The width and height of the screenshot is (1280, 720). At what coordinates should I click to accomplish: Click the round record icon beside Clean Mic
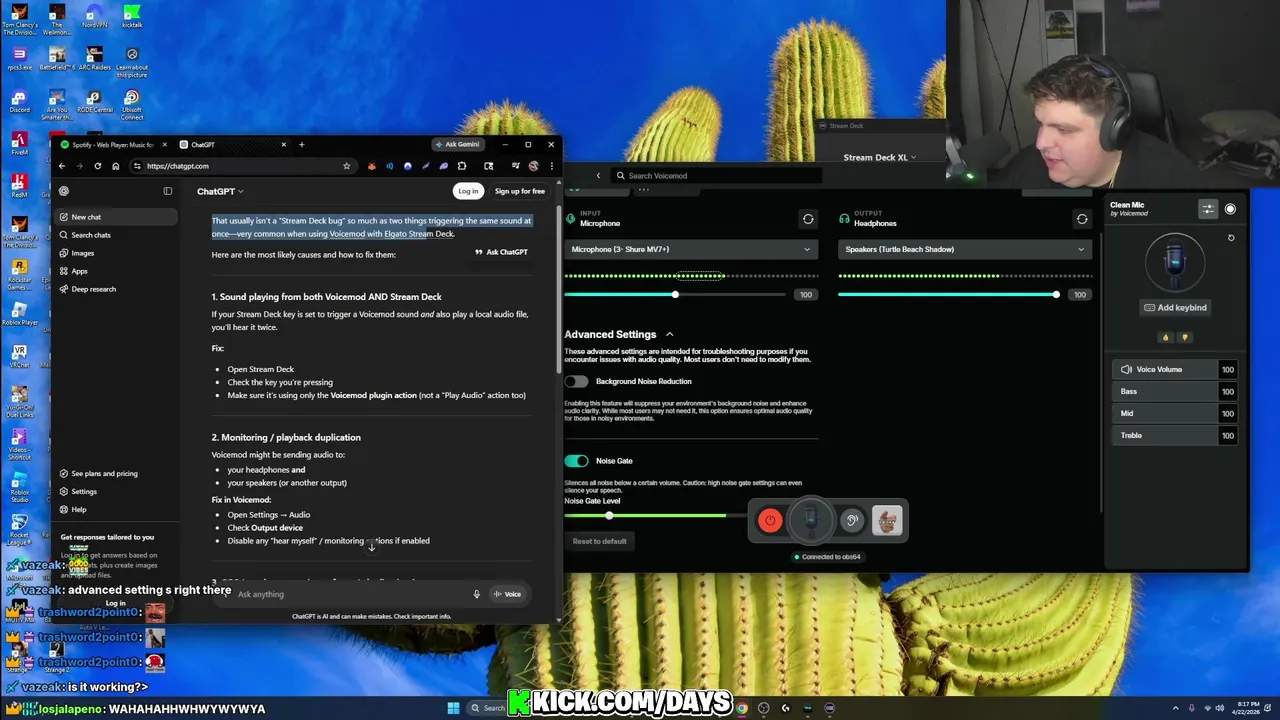tap(1230, 209)
